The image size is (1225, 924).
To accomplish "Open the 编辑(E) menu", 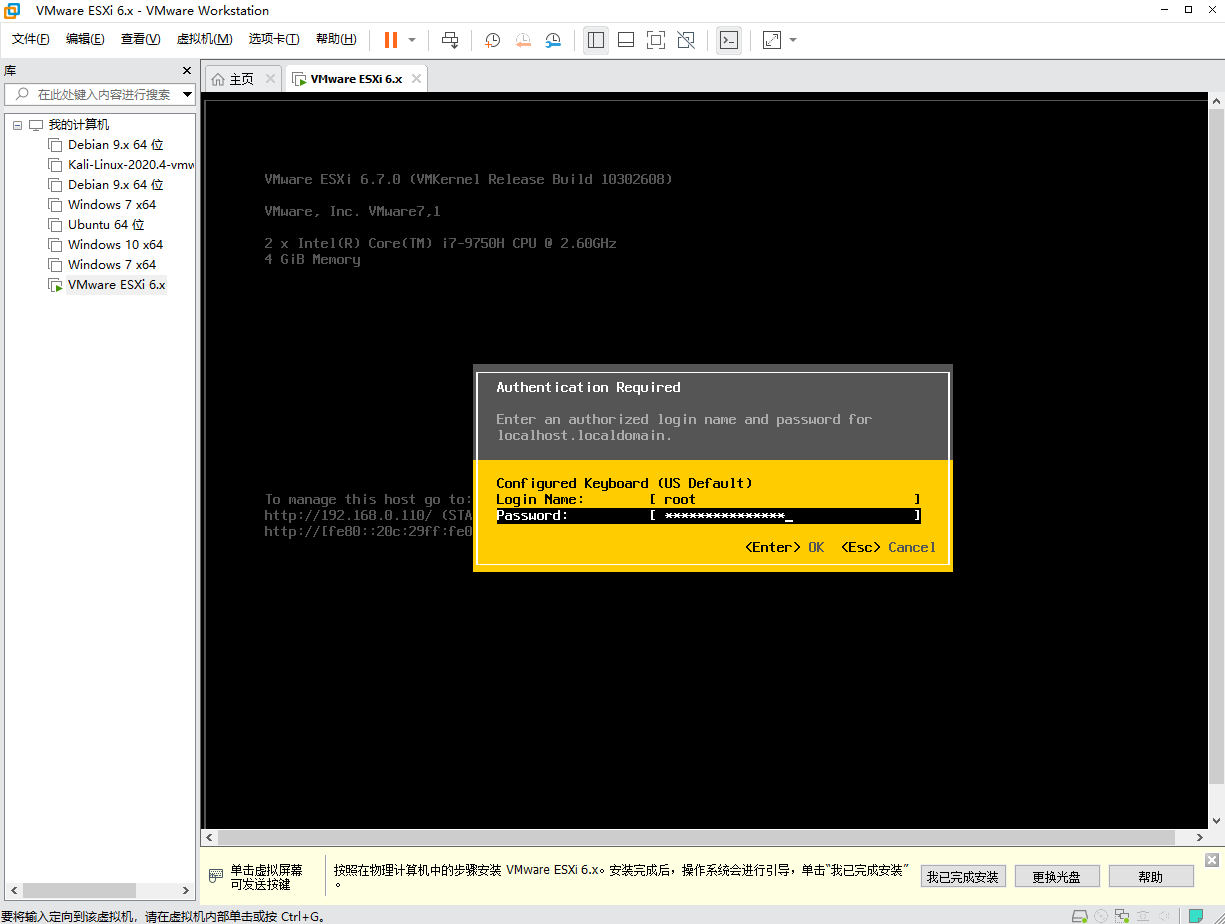I will coord(85,39).
